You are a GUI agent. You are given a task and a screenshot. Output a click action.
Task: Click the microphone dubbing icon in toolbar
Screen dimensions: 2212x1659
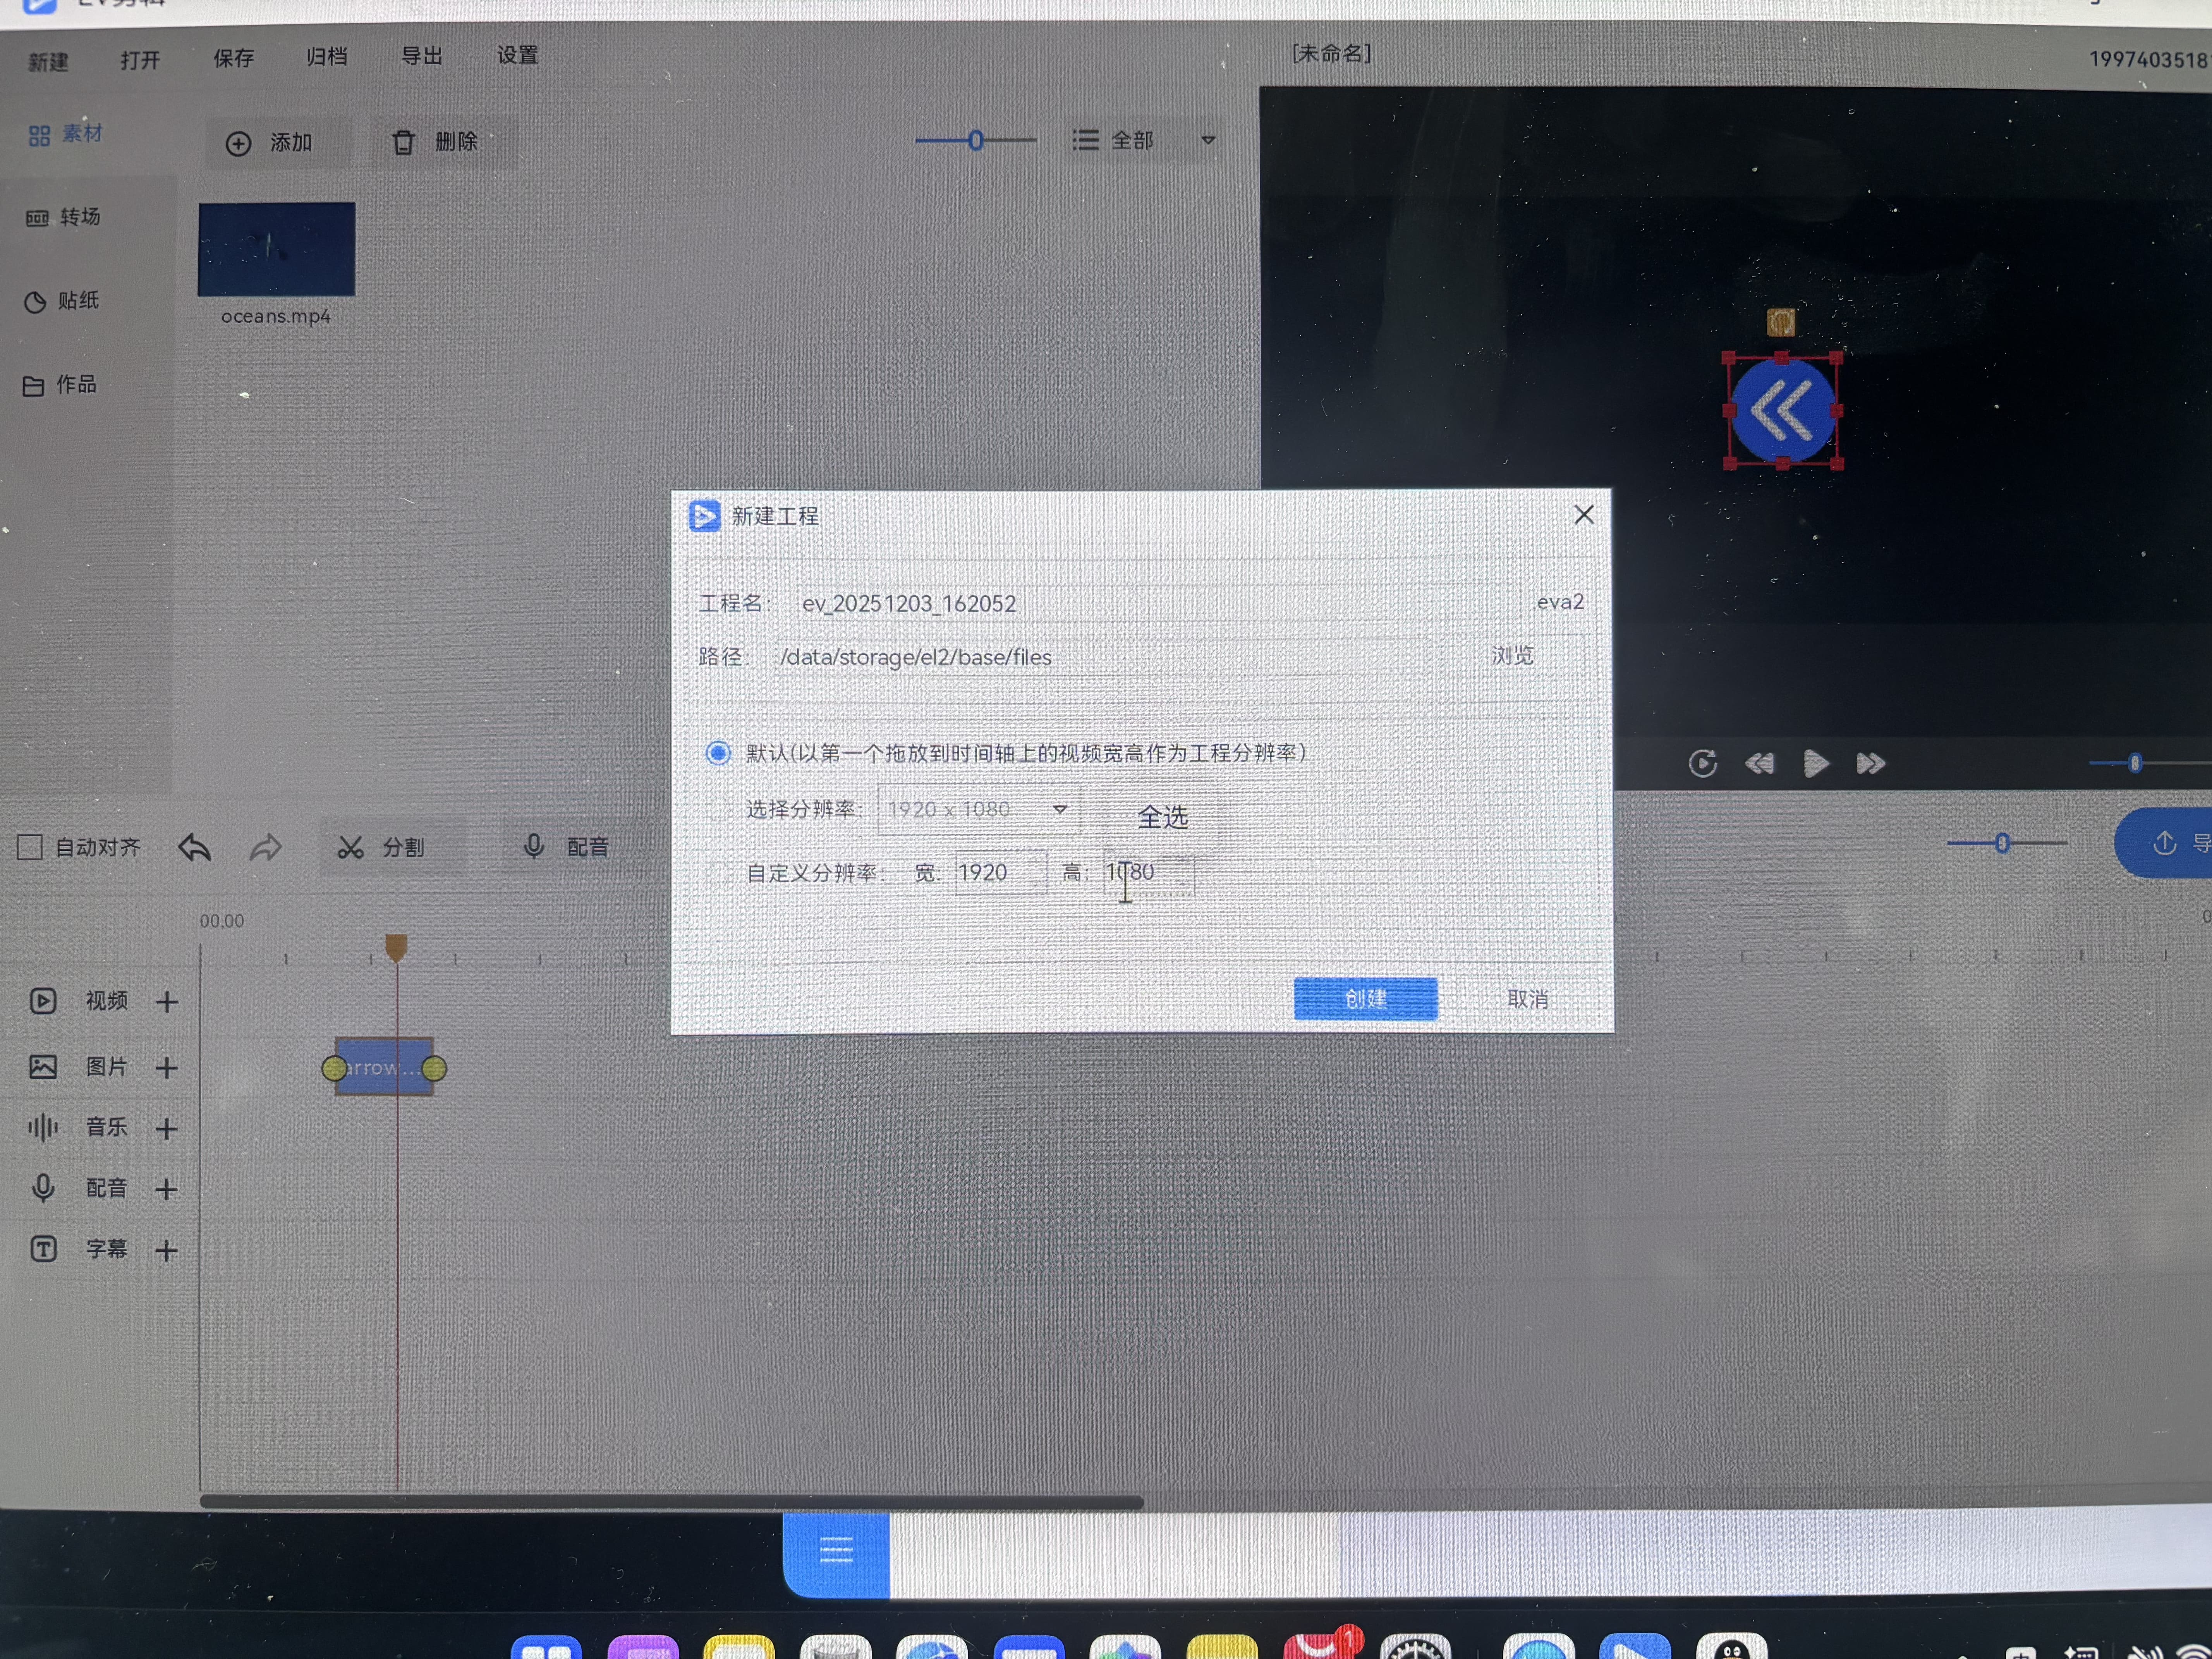click(534, 847)
